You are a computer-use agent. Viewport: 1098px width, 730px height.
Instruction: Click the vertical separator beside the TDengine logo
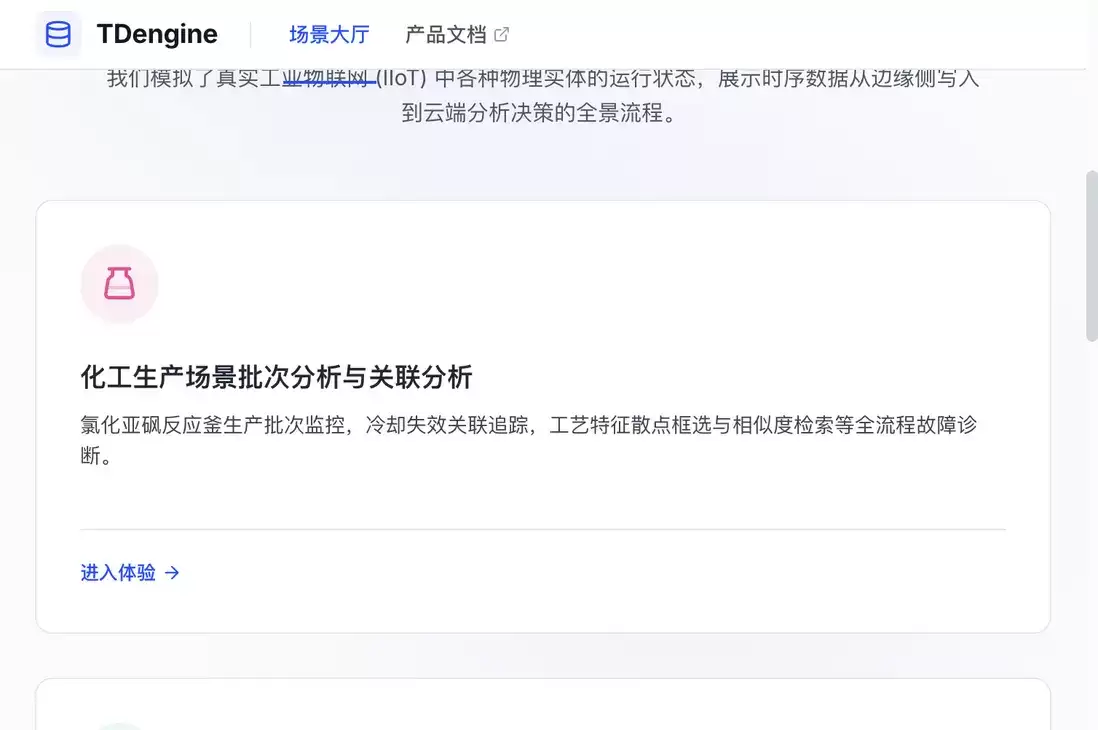(x=250, y=34)
